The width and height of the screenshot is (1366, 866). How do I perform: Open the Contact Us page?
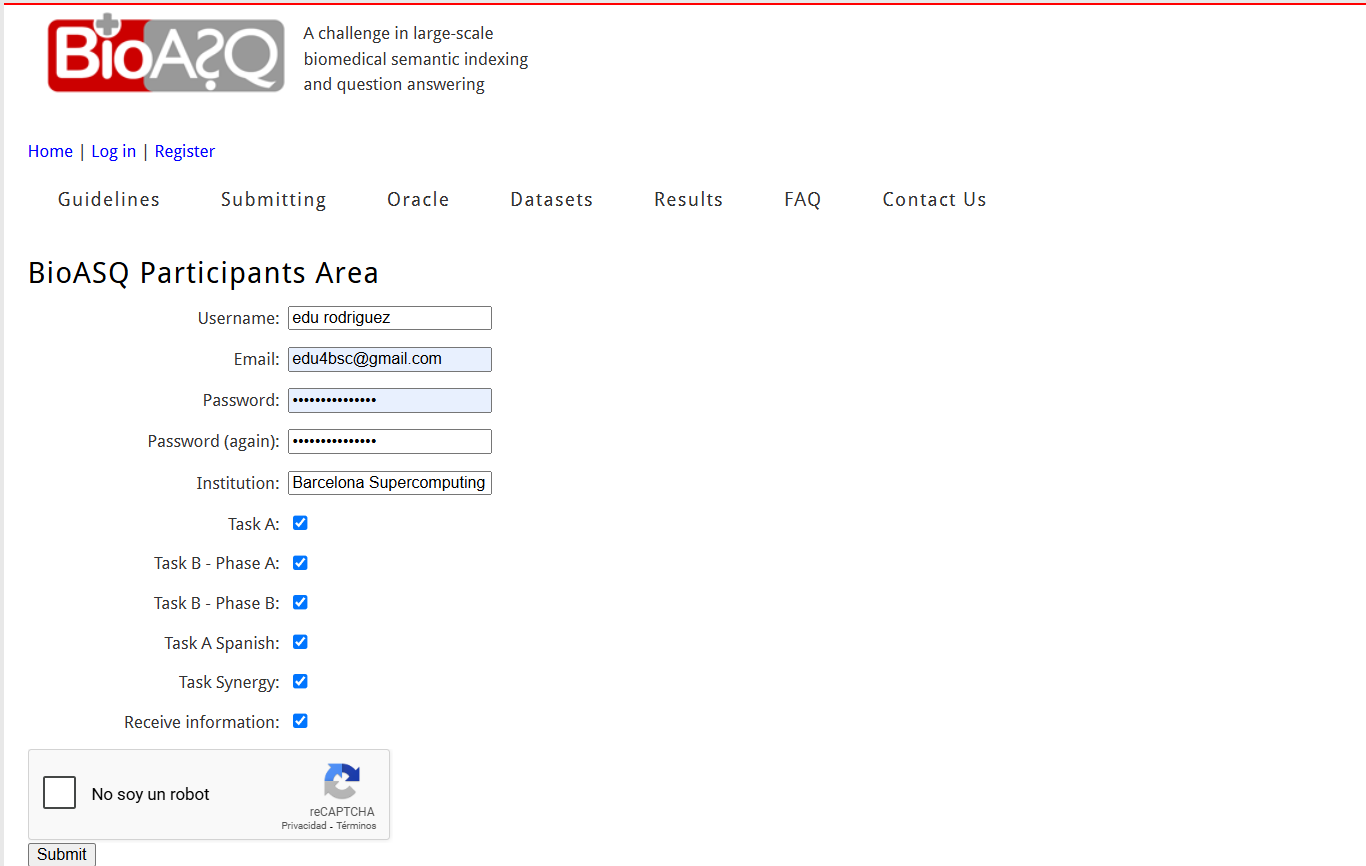point(935,199)
